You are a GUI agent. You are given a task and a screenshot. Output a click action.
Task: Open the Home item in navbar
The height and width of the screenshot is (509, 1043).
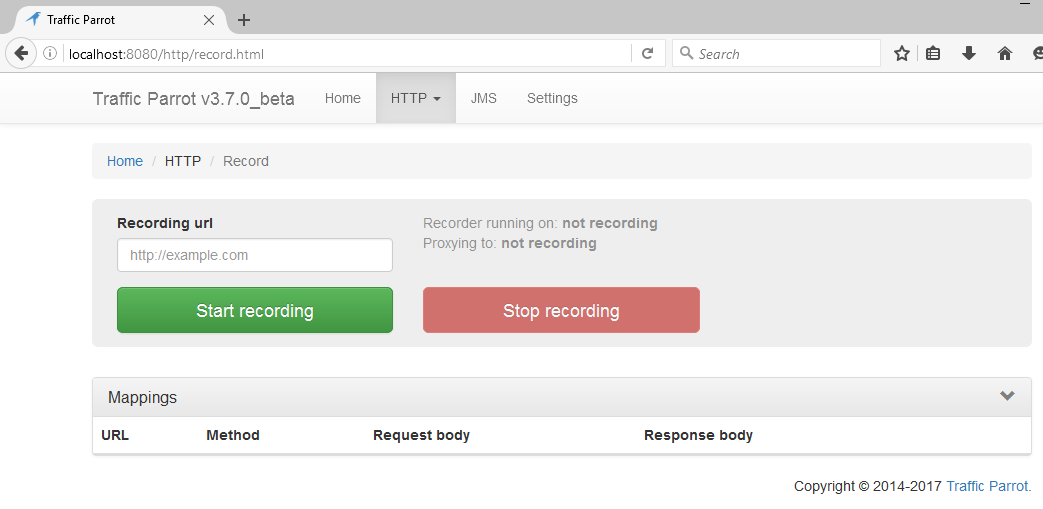pyautogui.click(x=342, y=98)
